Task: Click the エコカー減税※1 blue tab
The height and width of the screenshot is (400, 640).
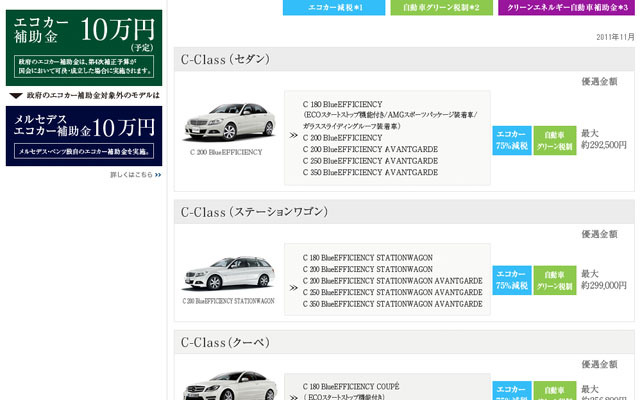Action: [334, 7]
